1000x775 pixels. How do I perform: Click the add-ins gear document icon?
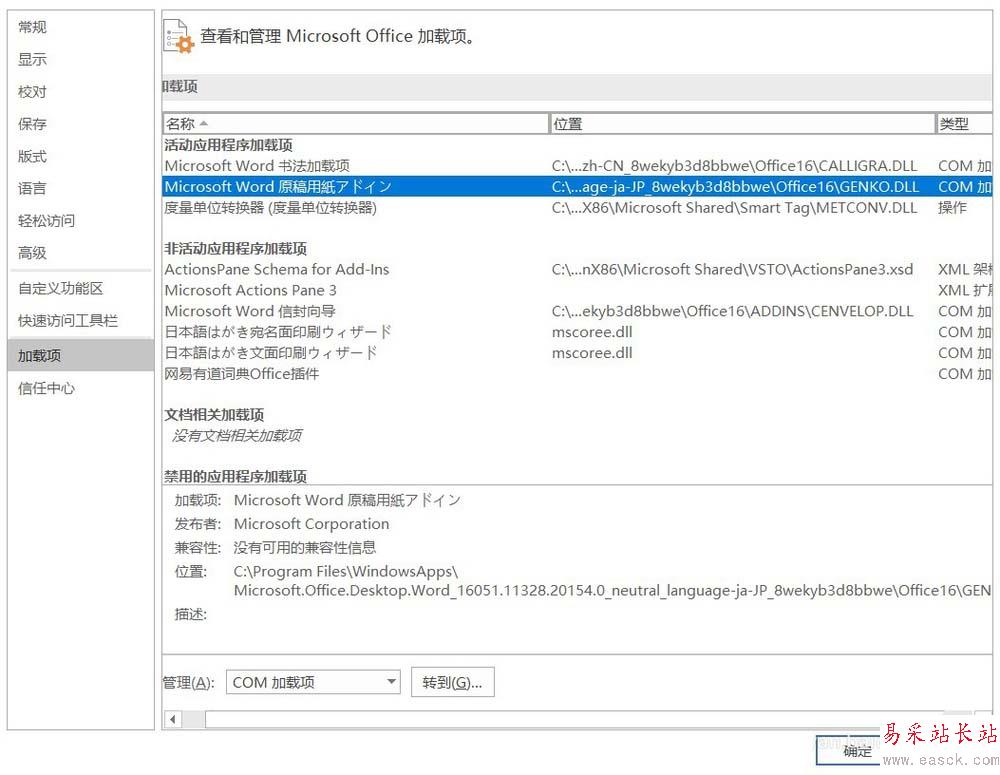179,36
